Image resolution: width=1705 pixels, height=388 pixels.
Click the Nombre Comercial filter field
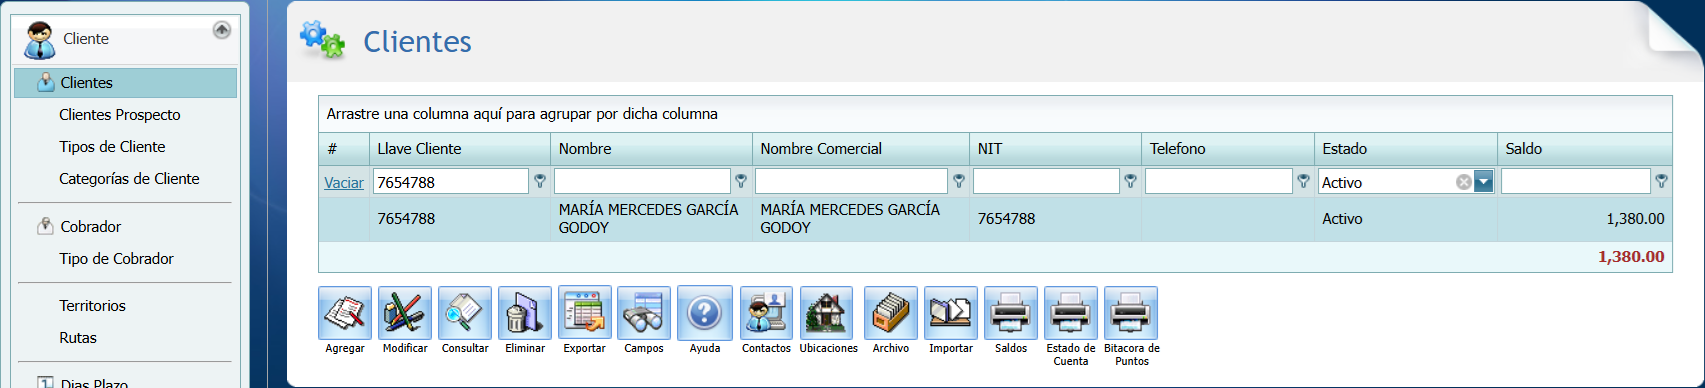coord(851,181)
